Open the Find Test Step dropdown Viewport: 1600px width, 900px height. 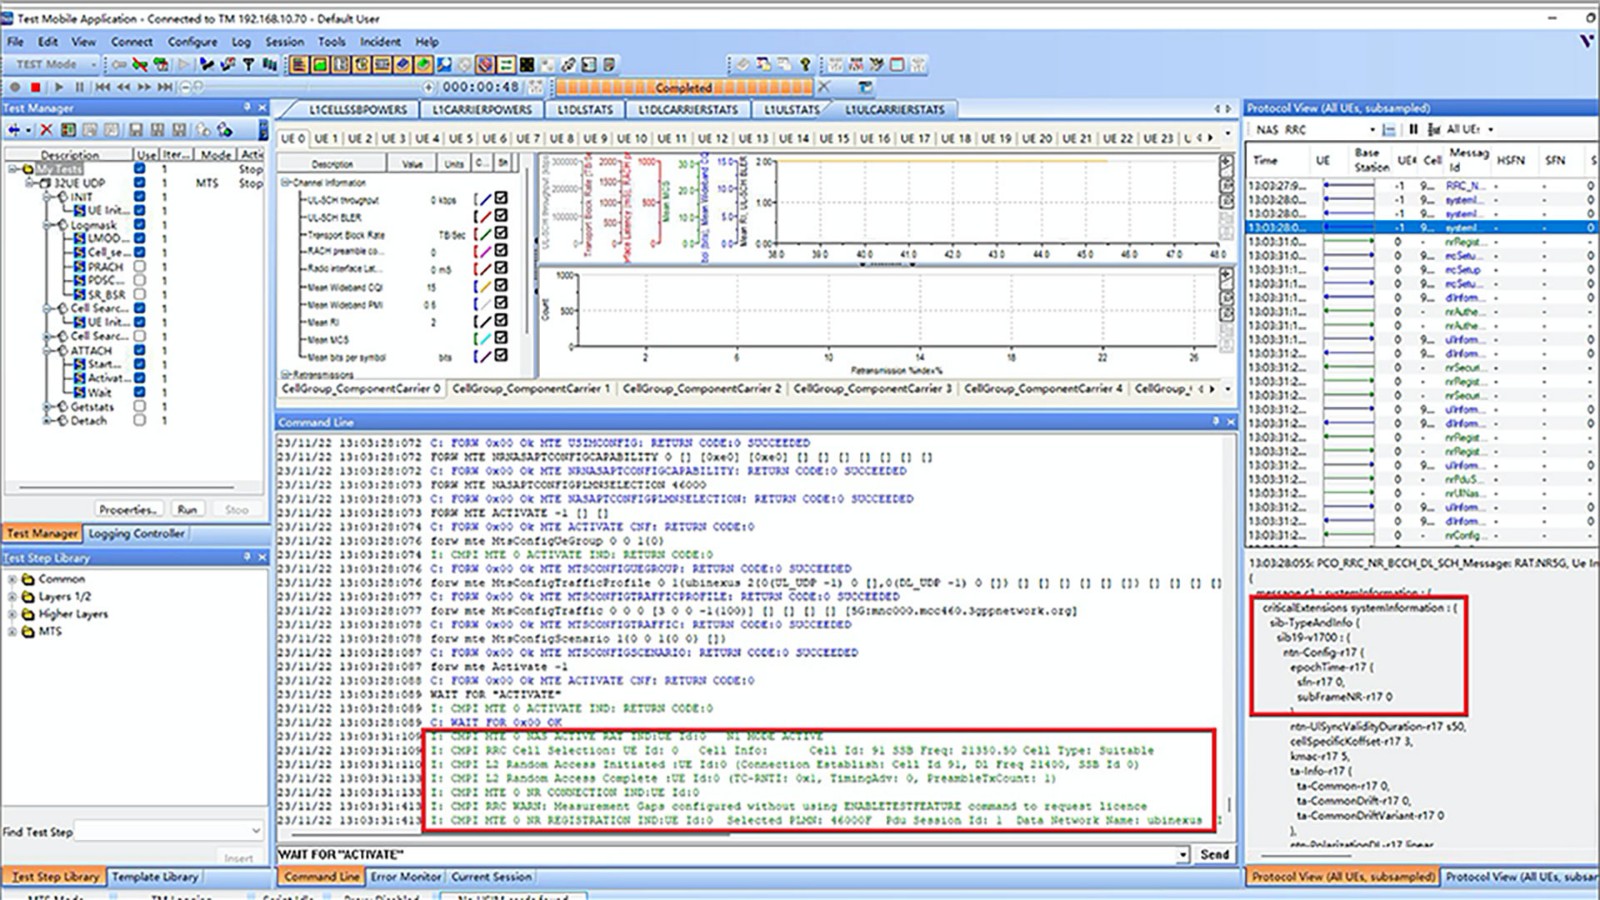coord(255,831)
